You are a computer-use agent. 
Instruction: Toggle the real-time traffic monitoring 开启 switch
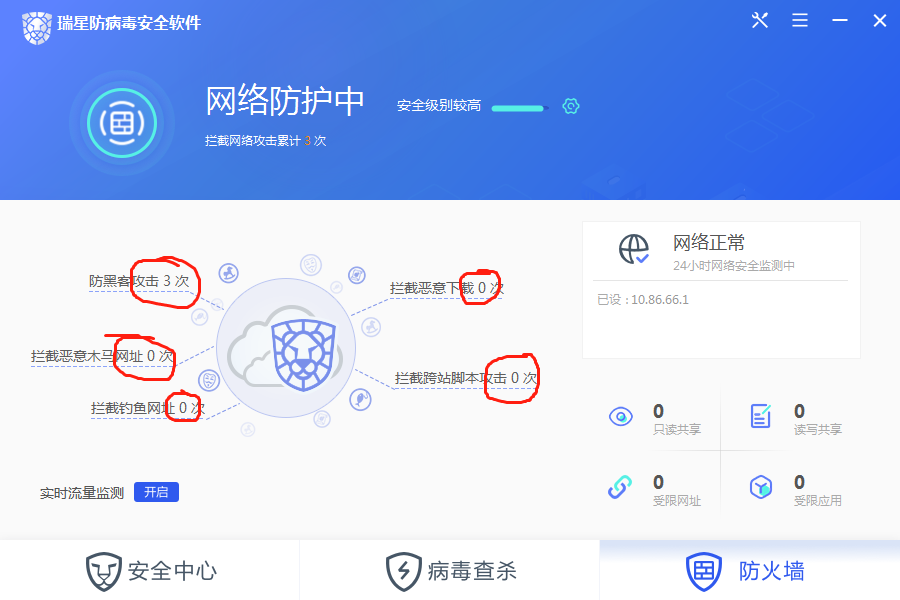coord(156,492)
